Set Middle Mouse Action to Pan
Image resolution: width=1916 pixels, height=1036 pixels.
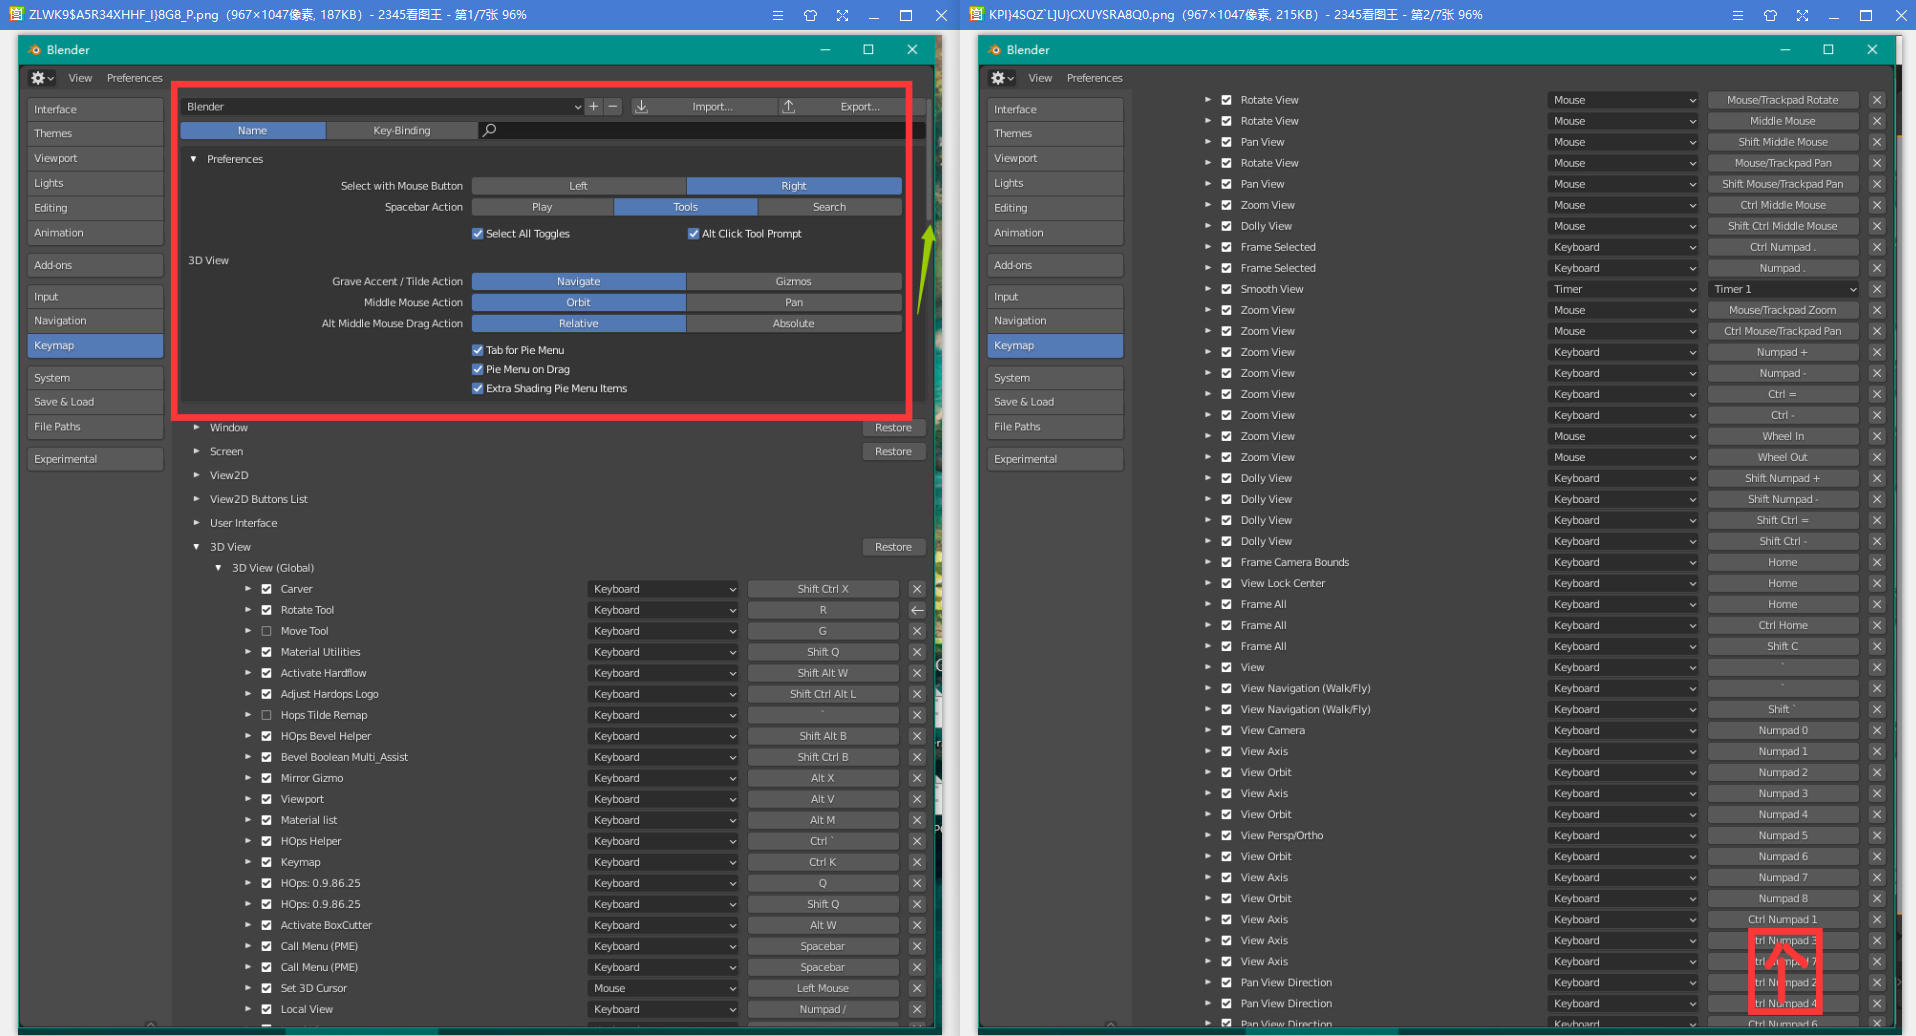click(794, 302)
